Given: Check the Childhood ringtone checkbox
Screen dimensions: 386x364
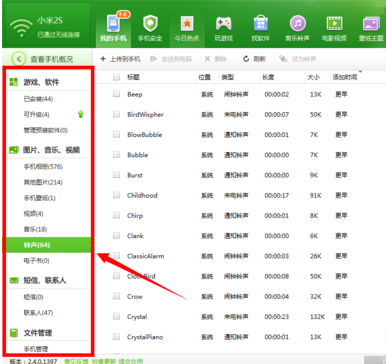Looking at the screenshot, I should (116, 195).
